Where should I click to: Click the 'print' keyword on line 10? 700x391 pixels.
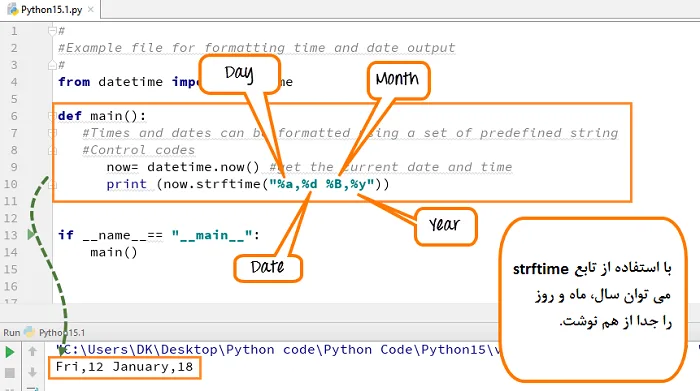pyautogui.click(x=127, y=184)
